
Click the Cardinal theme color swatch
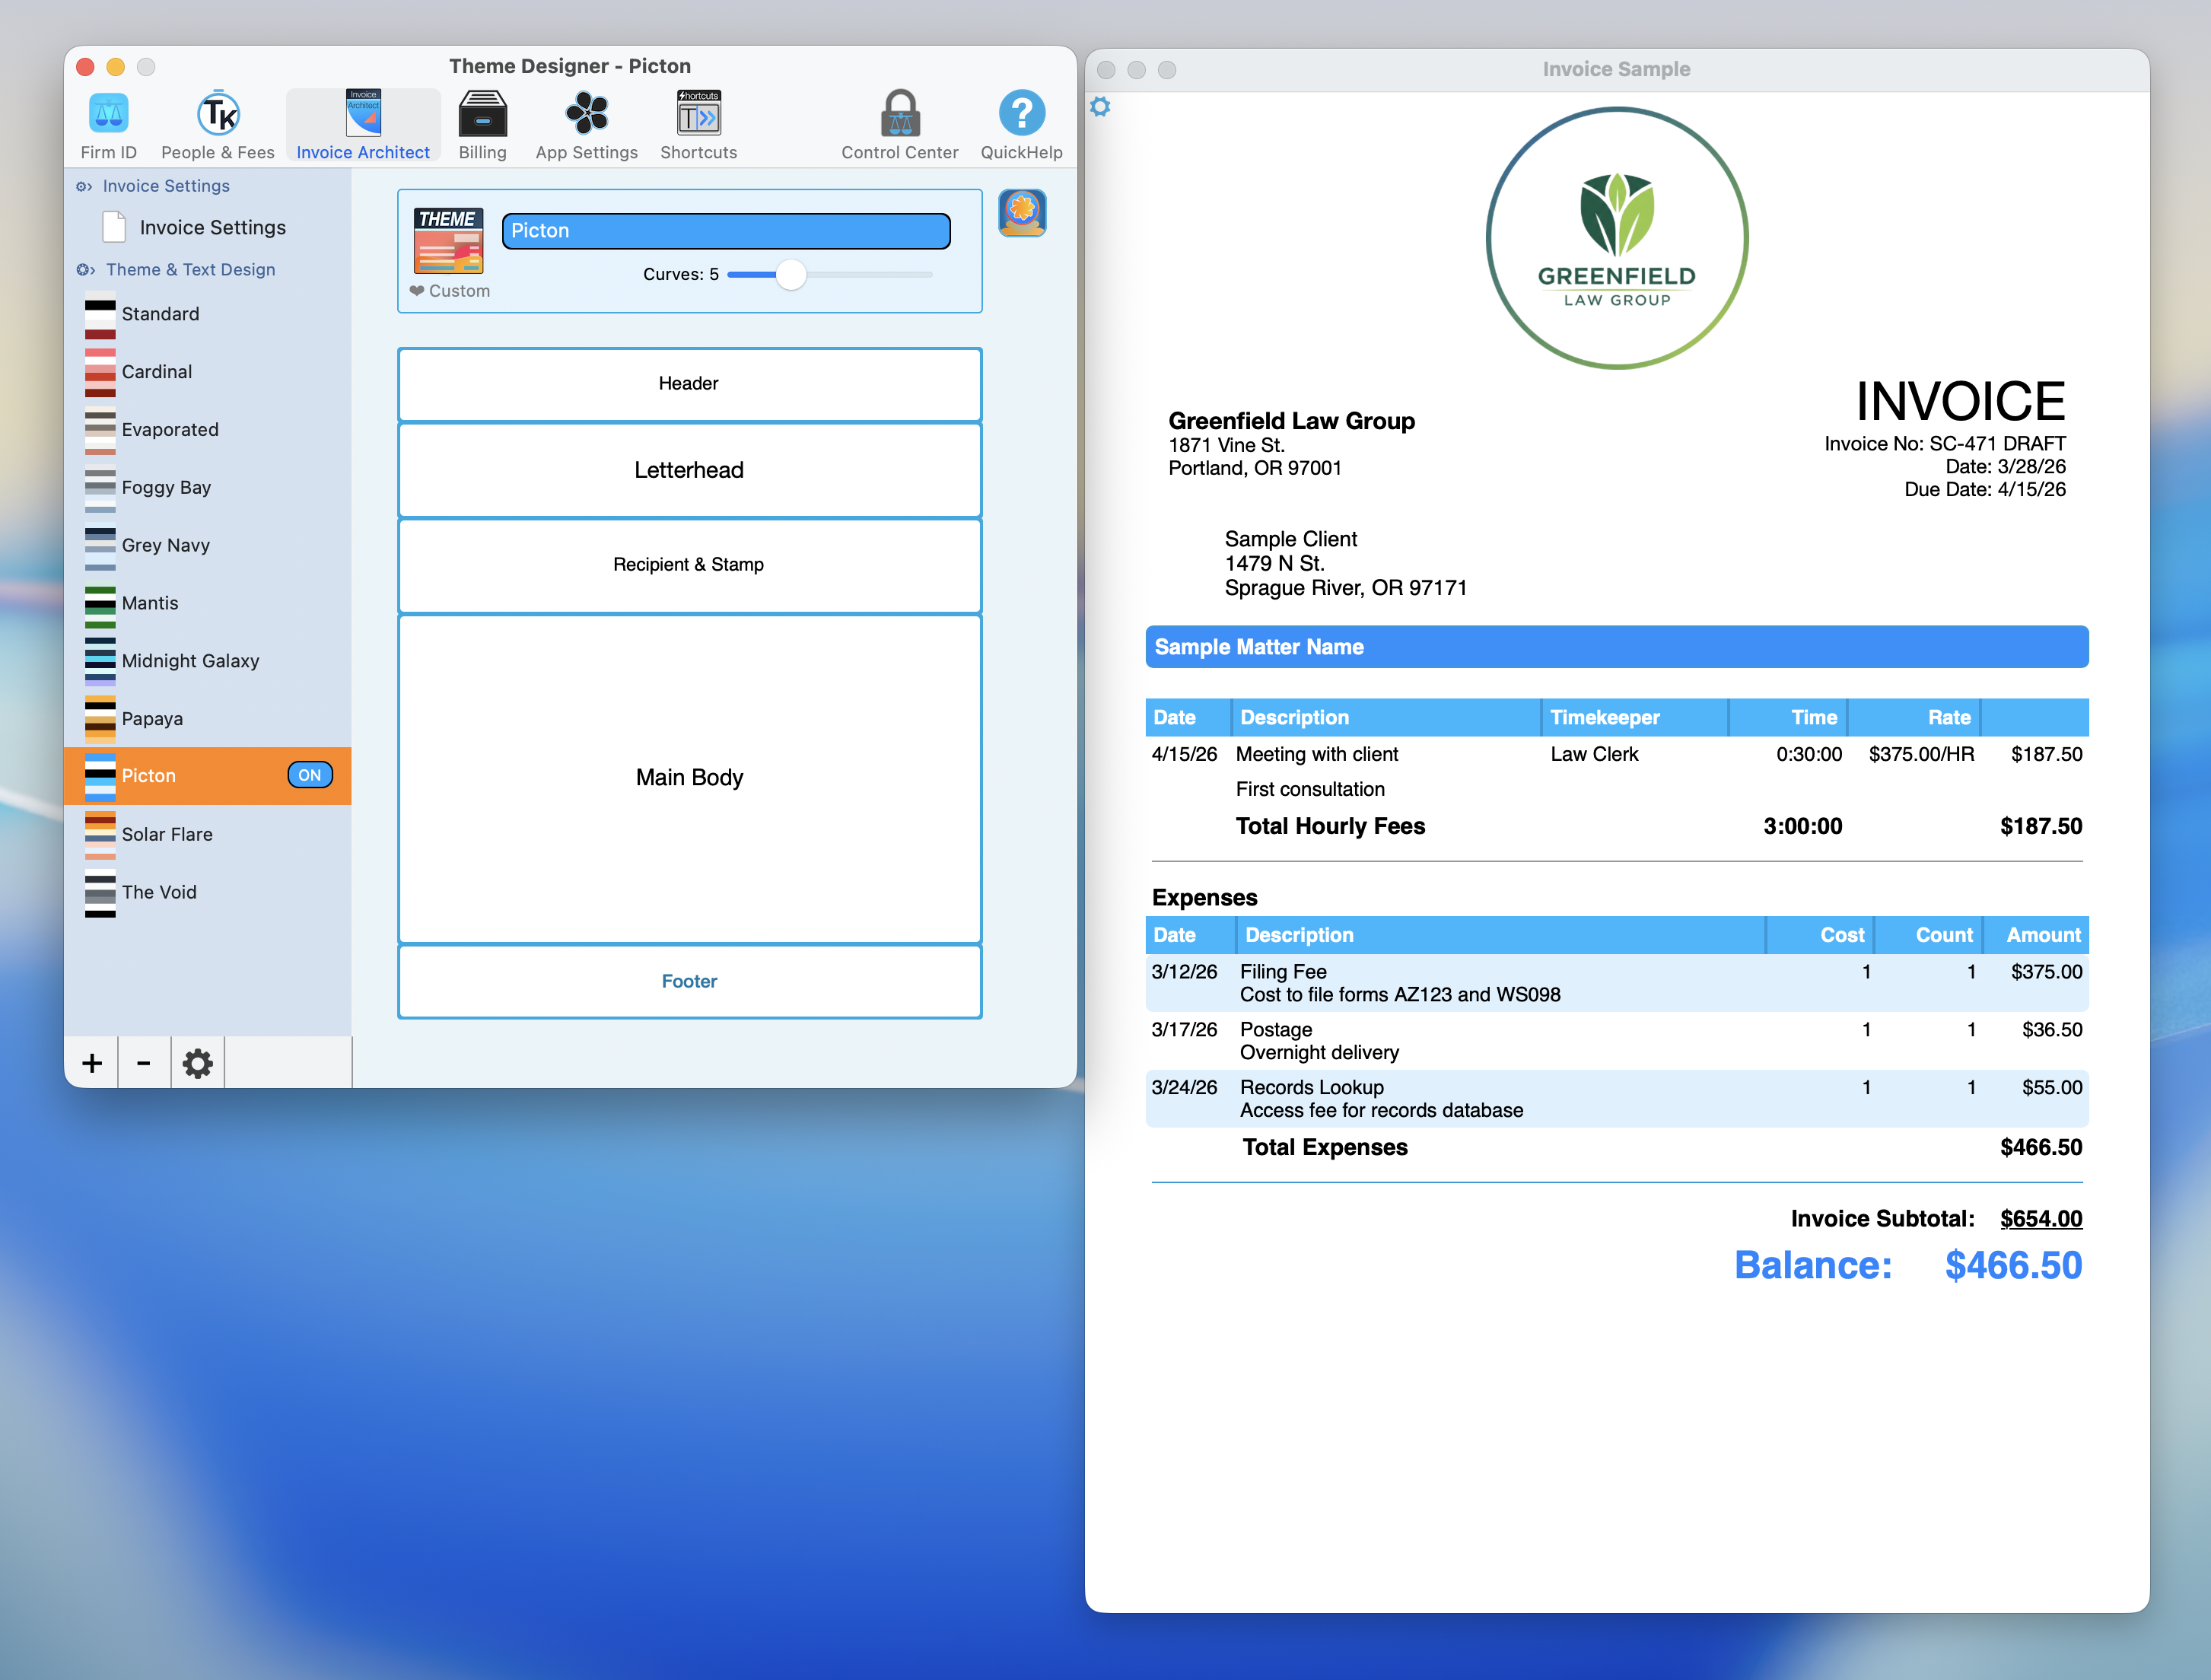click(100, 371)
